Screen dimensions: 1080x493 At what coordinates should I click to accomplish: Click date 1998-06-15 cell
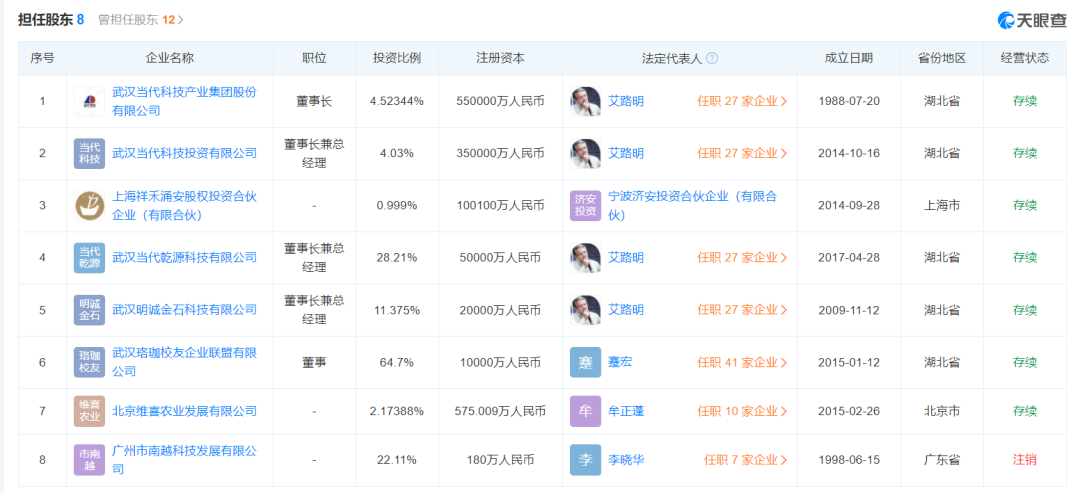[x=849, y=460]
